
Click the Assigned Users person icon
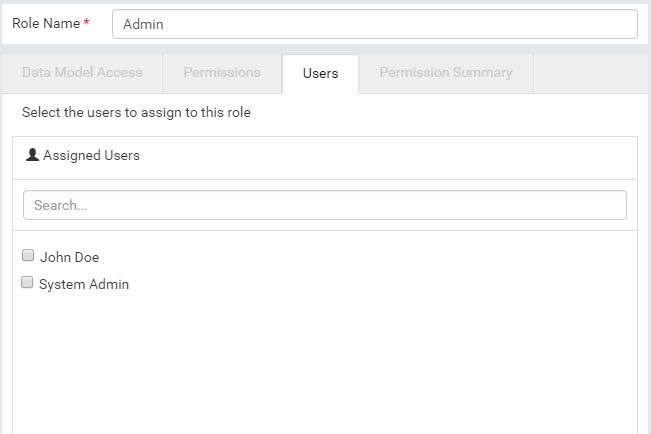pos(32,155)
